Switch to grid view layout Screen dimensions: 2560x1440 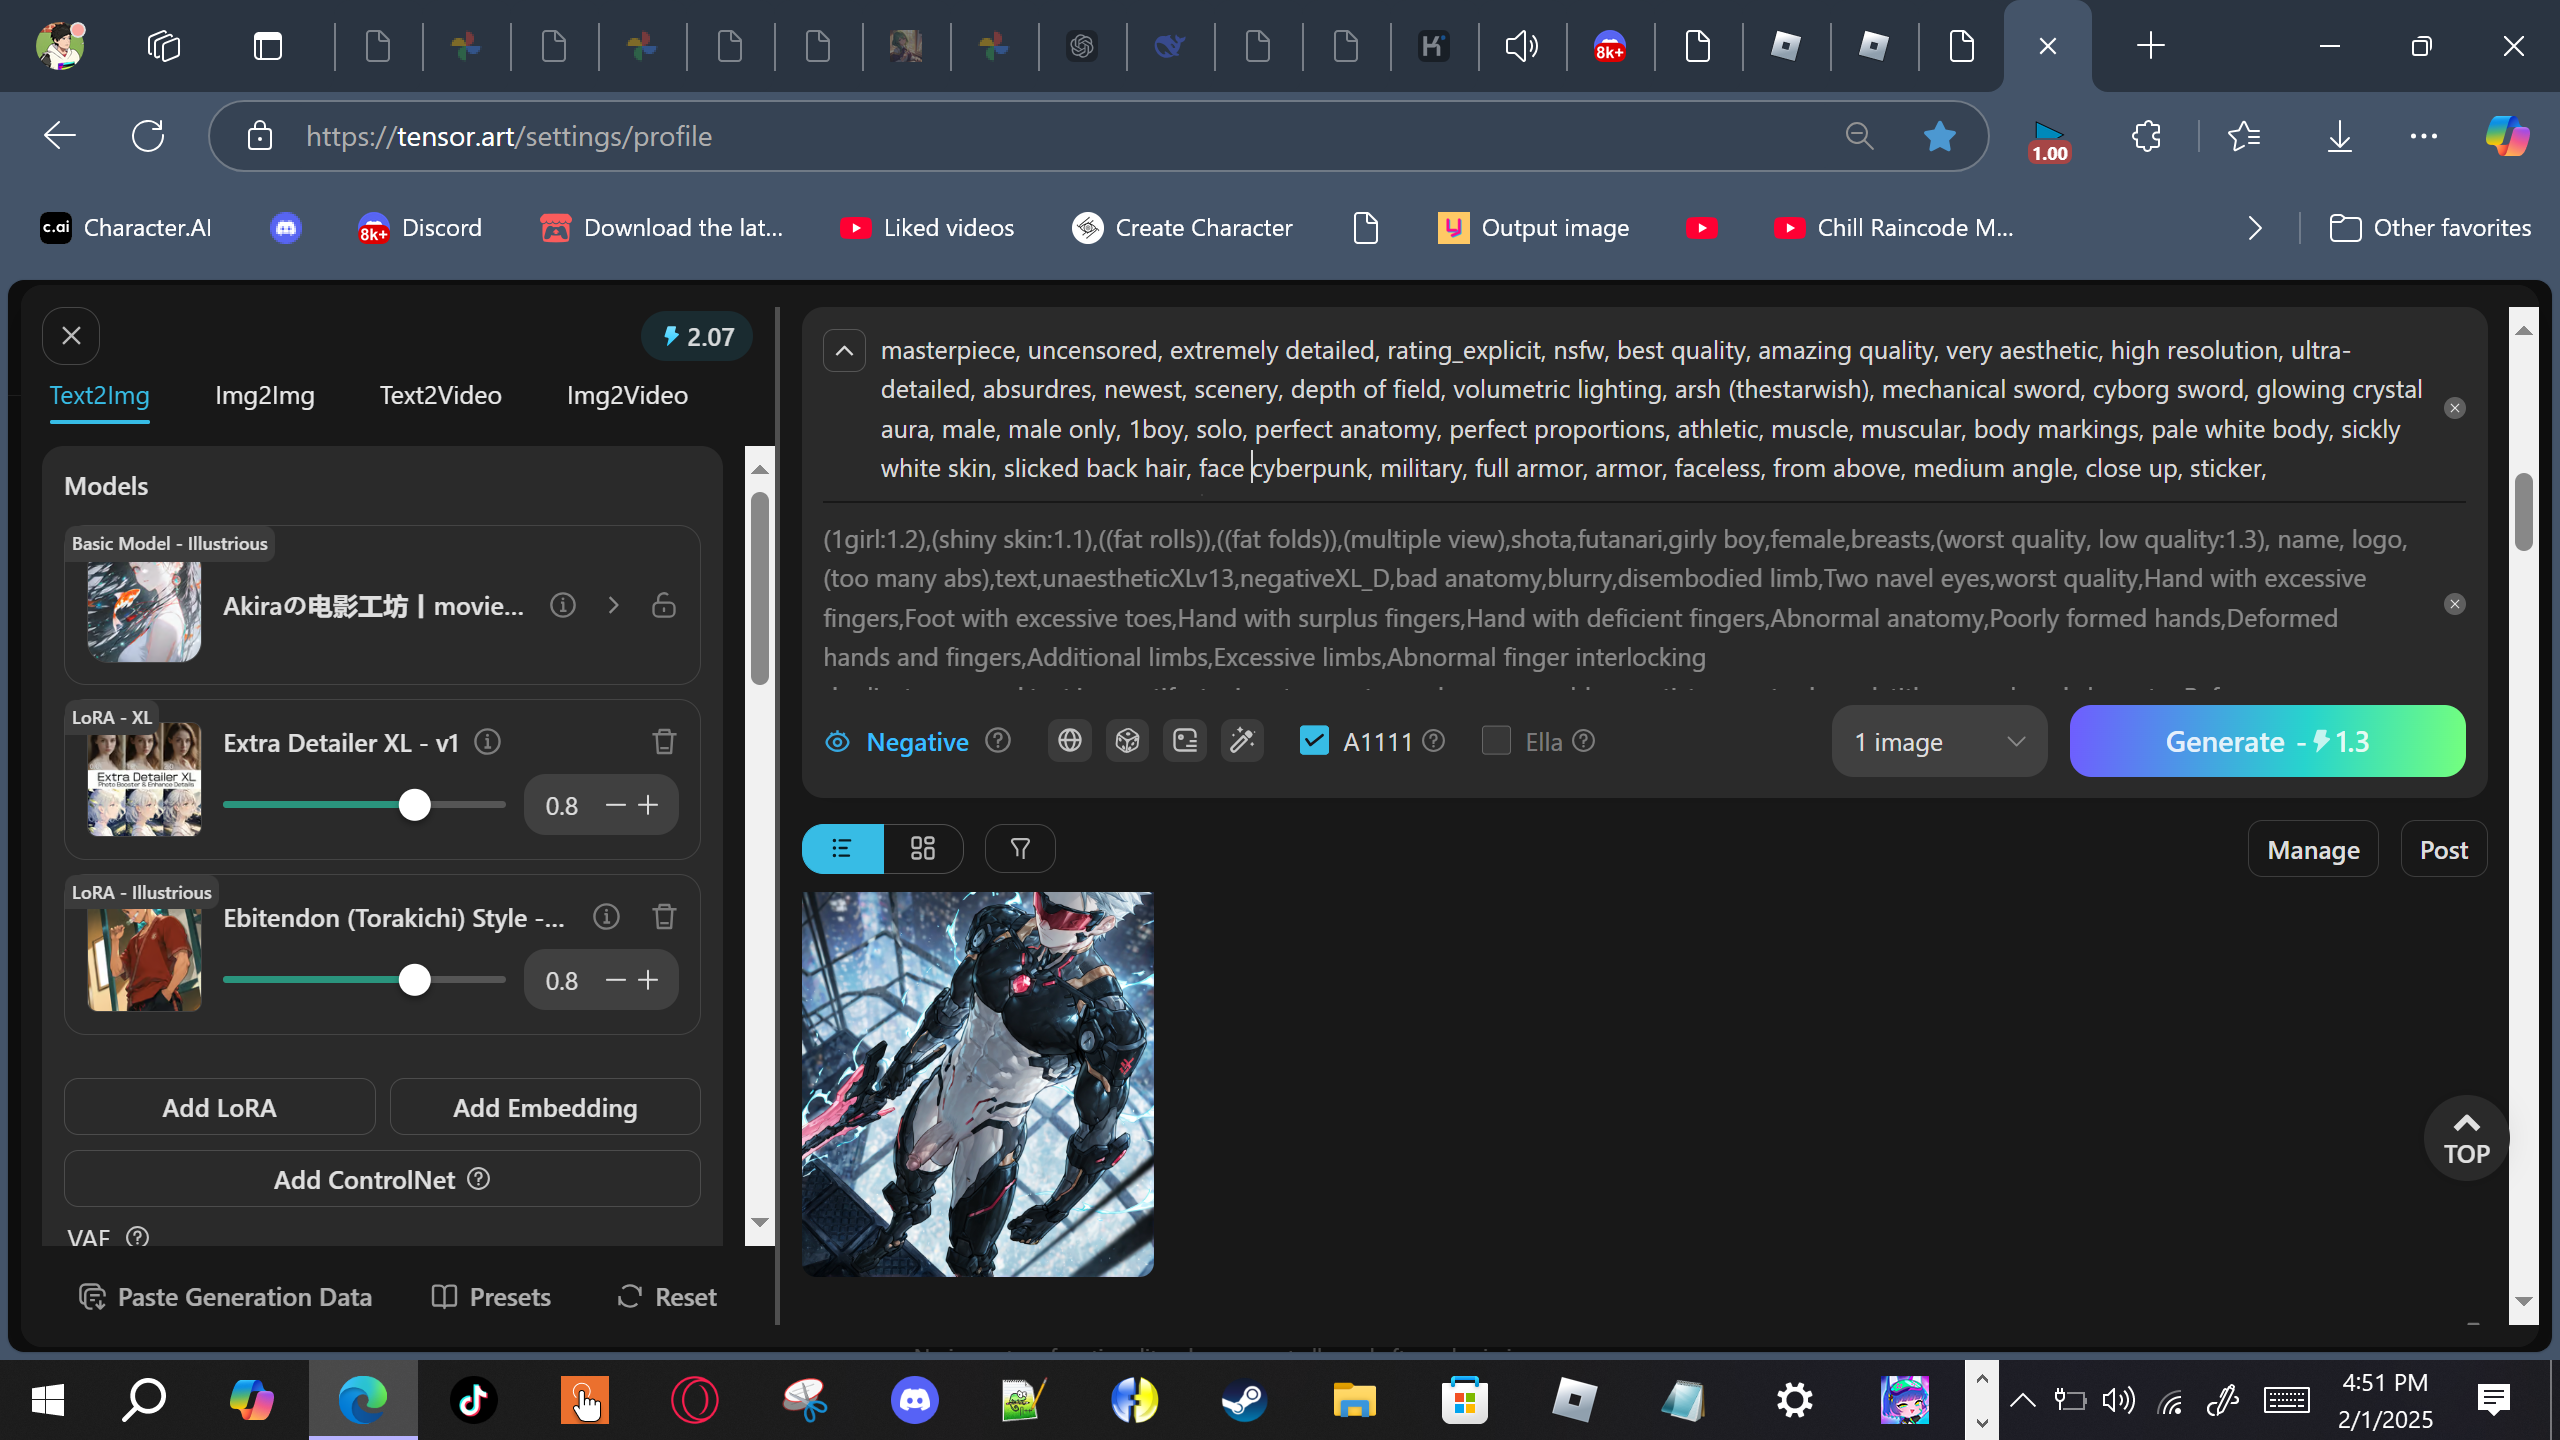[922, 849]
